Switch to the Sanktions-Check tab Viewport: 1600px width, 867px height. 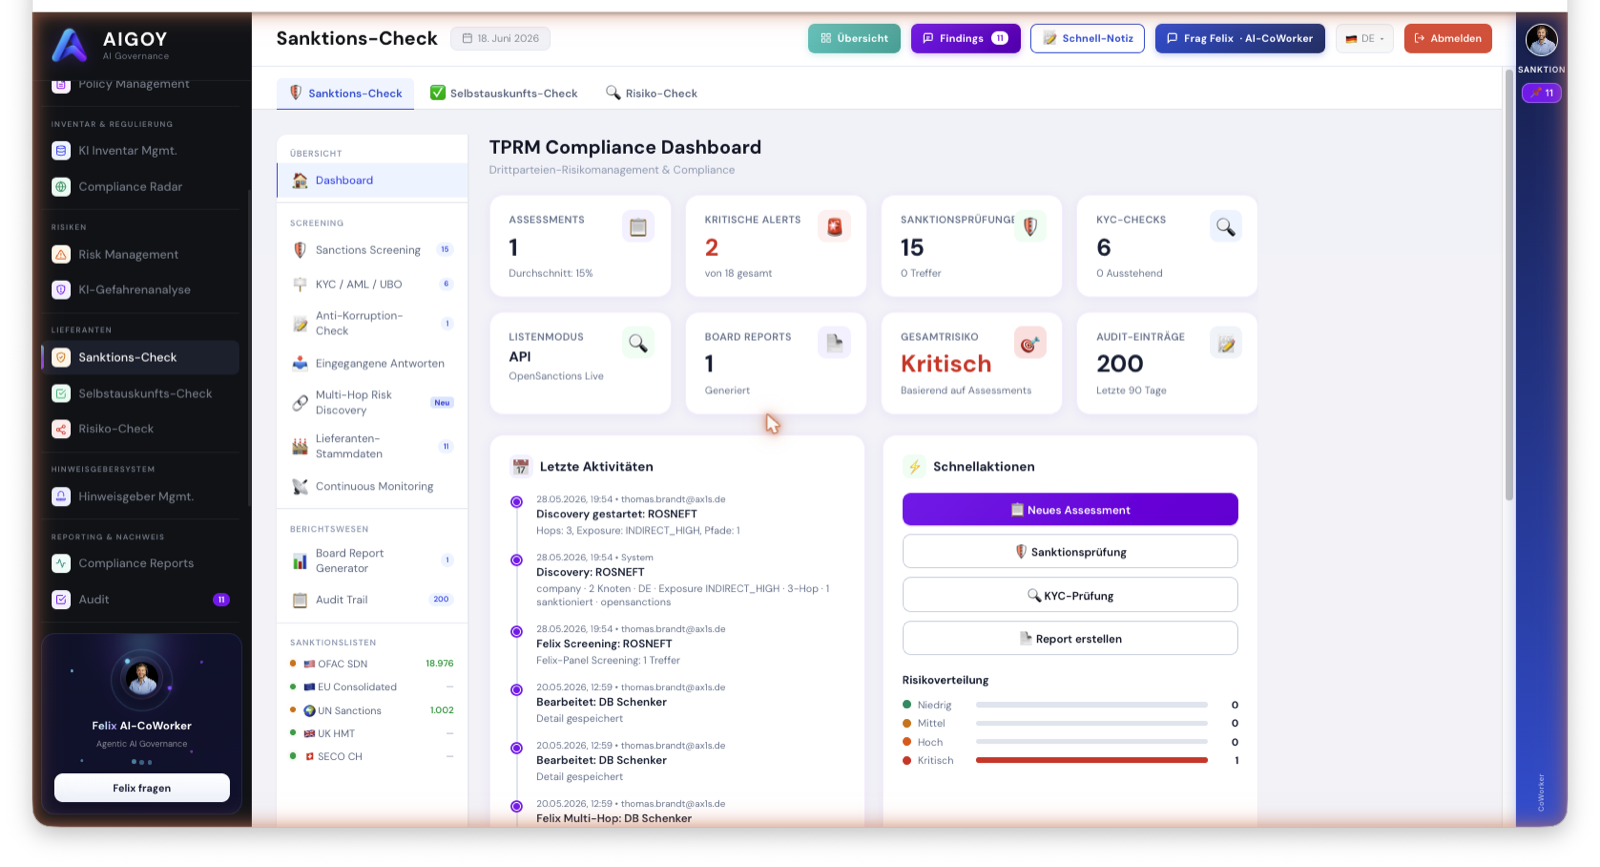(345, 93)
